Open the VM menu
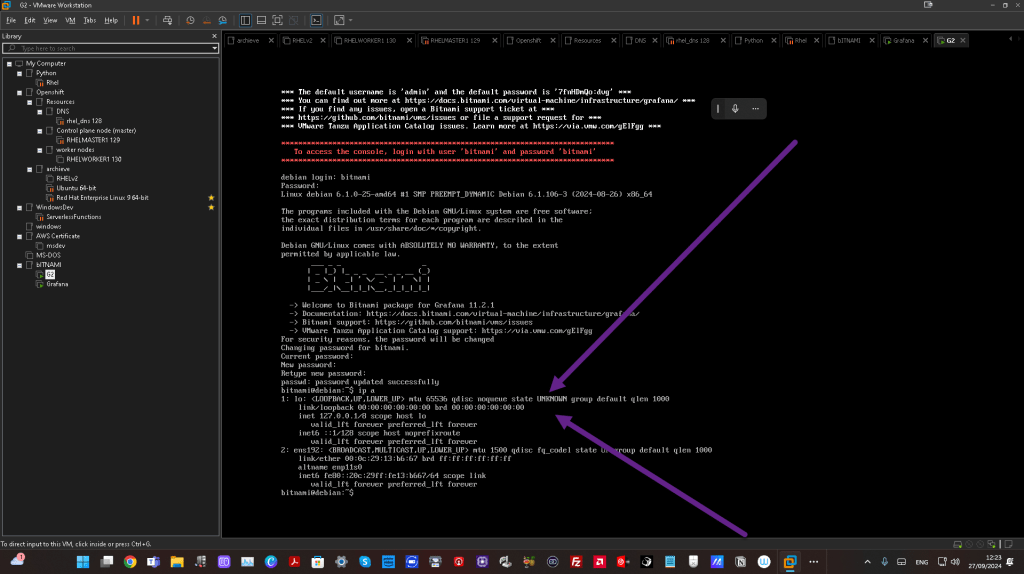This screenshot has width=1024, height=574. pyautogui.click(x=70, y=20)
